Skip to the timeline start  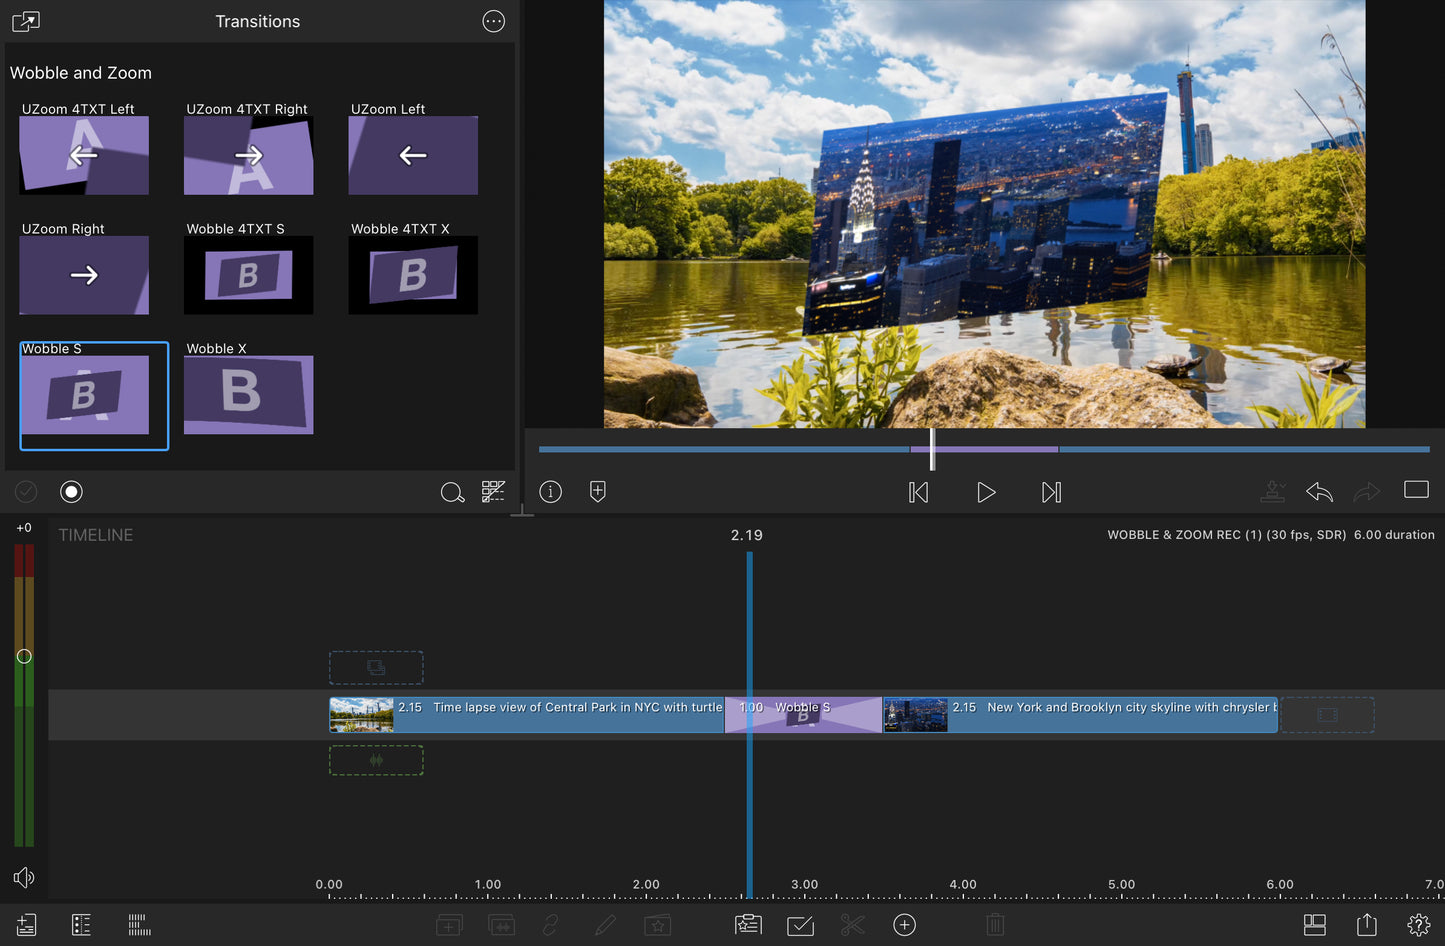918,492
